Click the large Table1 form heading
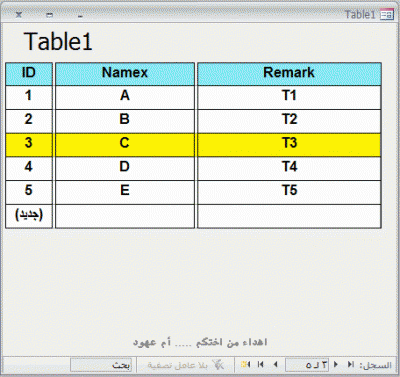Image resolution: width=400 pixels, height=377 pixels. coord(58,42)
